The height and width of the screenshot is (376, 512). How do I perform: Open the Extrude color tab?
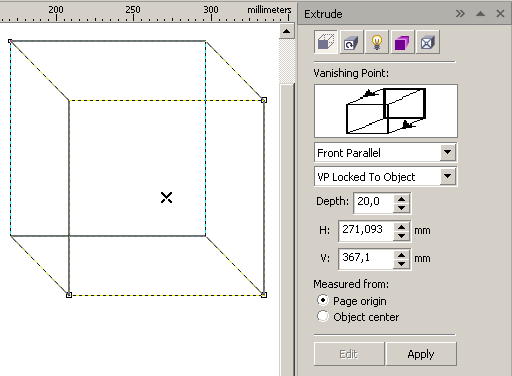[x=402, y=42]
